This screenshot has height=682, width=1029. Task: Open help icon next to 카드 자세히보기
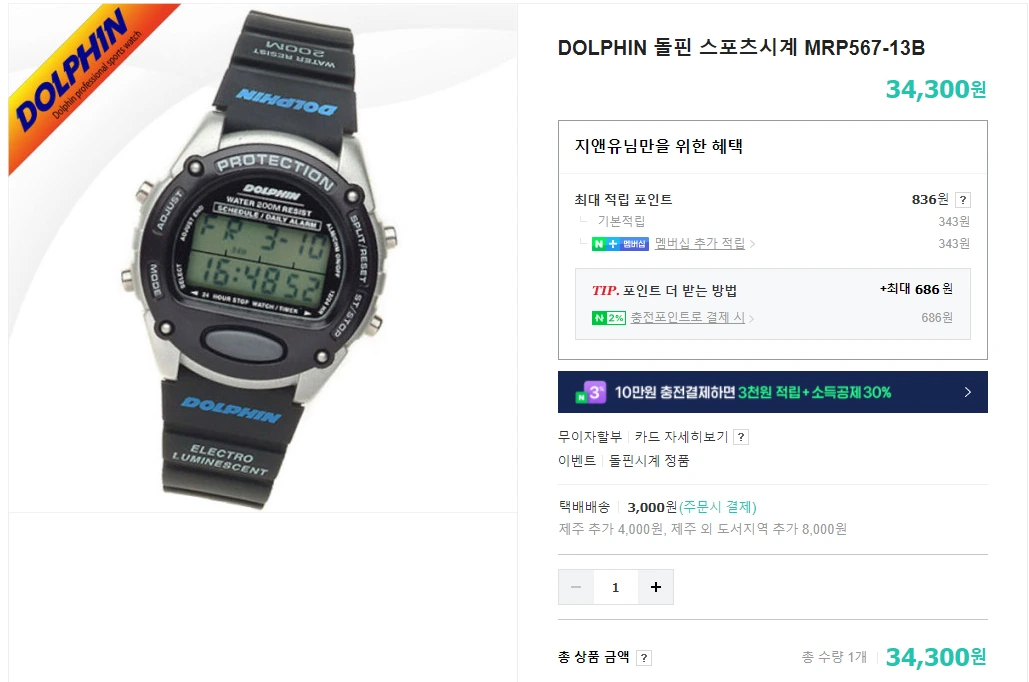point(741,437)
